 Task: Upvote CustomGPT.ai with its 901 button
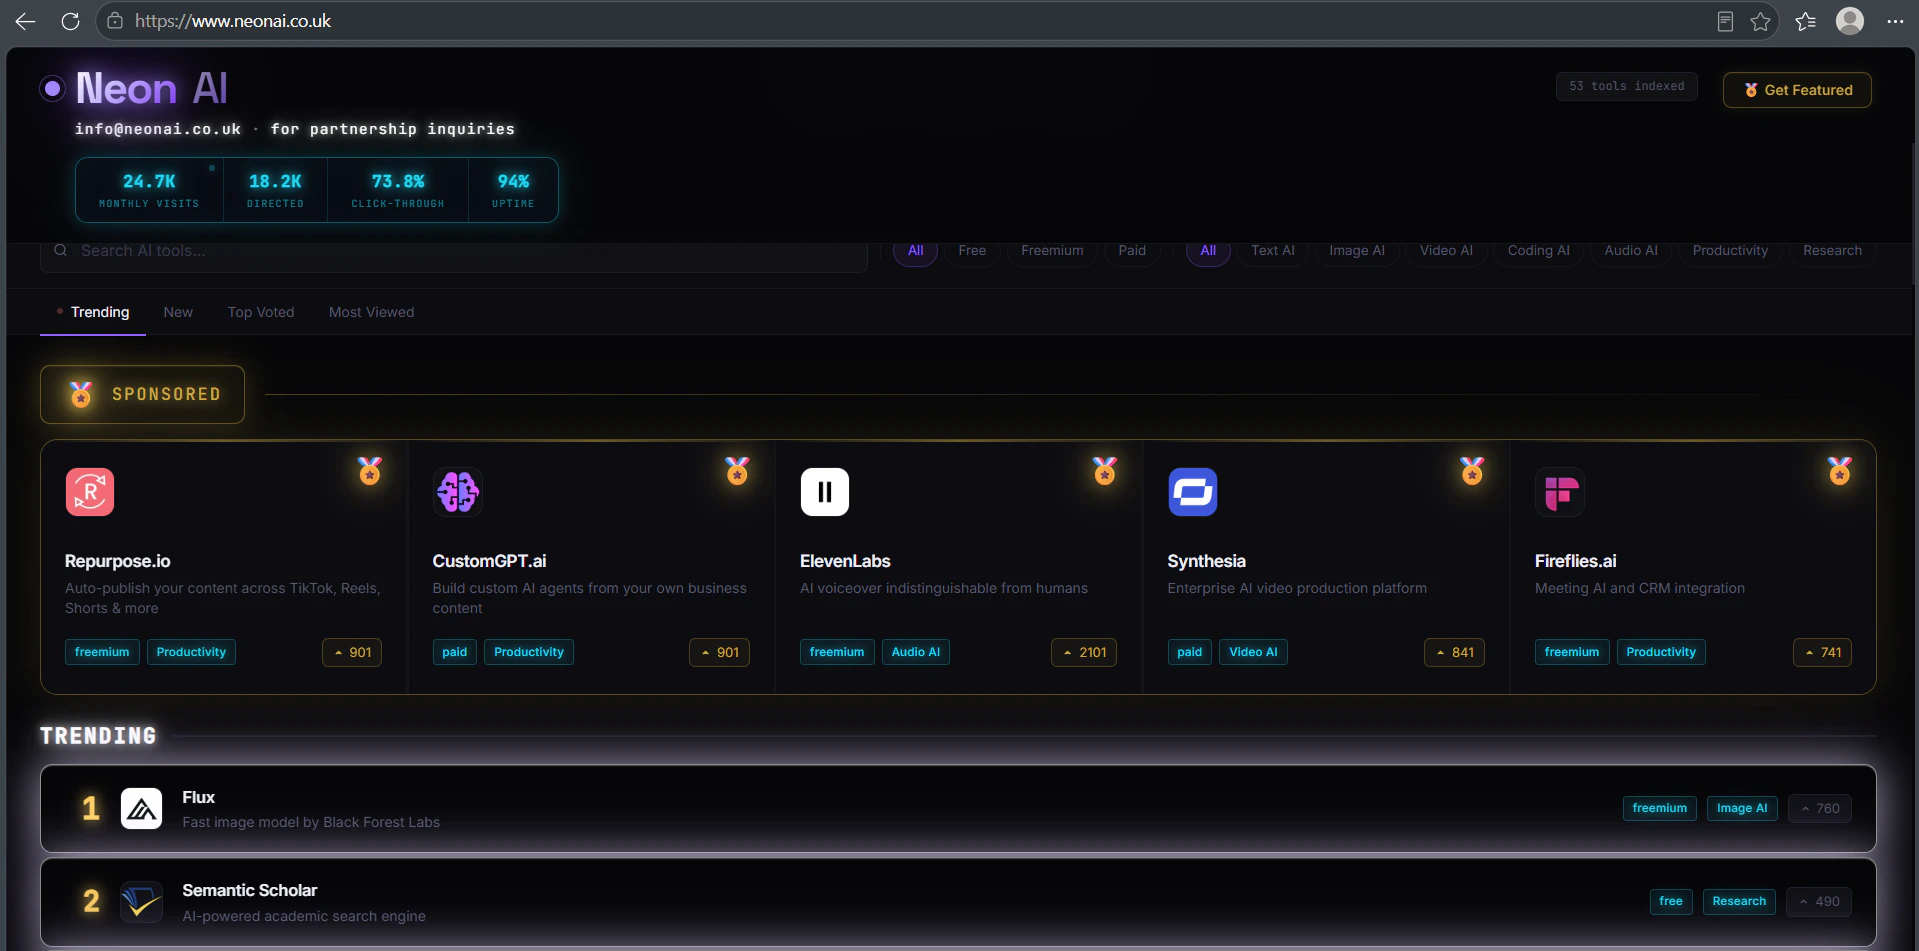coord(719,652)
